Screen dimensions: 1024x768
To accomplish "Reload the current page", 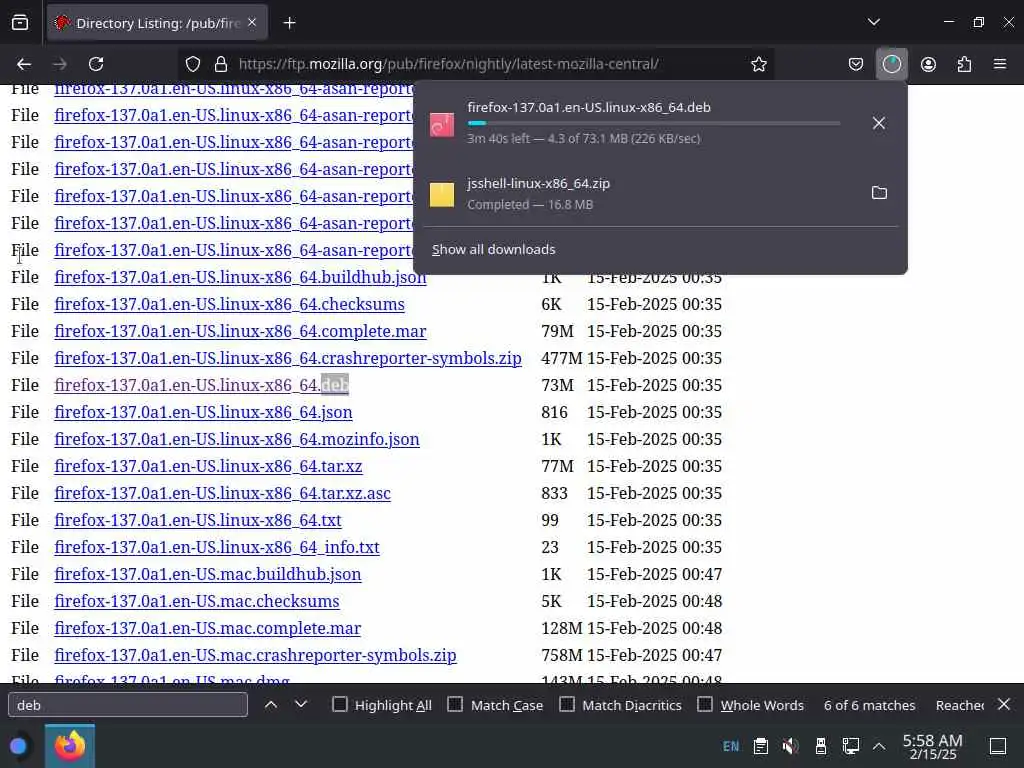I will (x=96, y=64).
